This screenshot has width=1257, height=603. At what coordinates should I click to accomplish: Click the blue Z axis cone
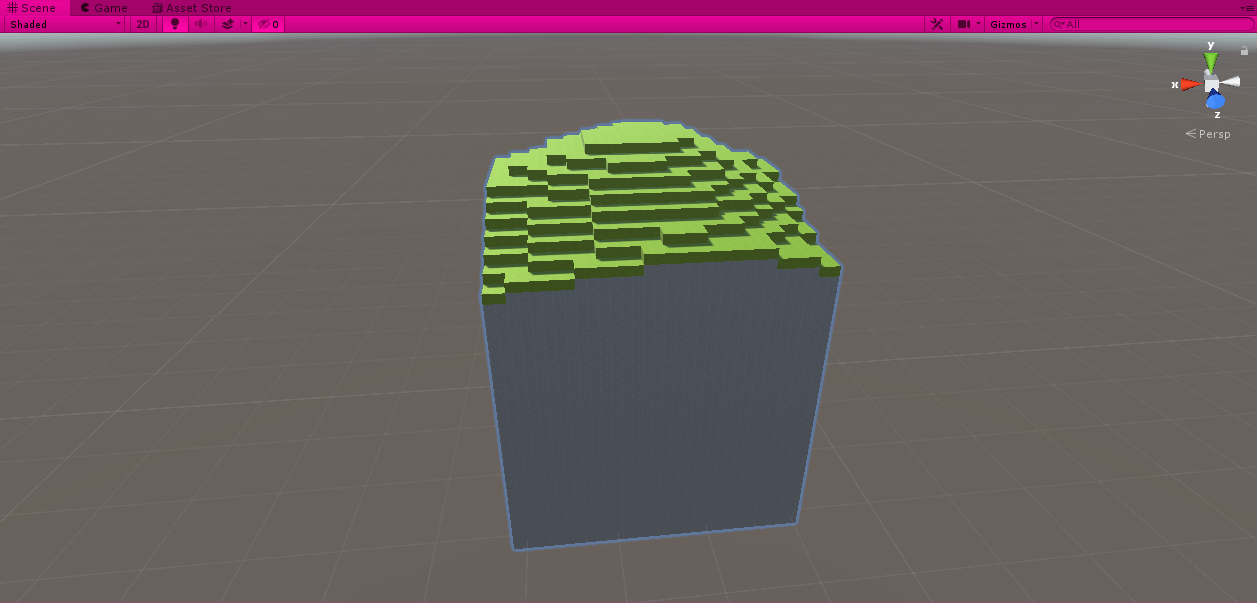click(x=1215, y=100)
